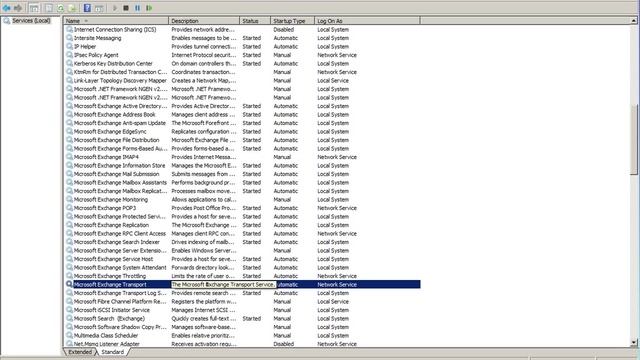
Task: Select Microsoft Exchange Mailbox Assistants name
Action: click(120, 182)
